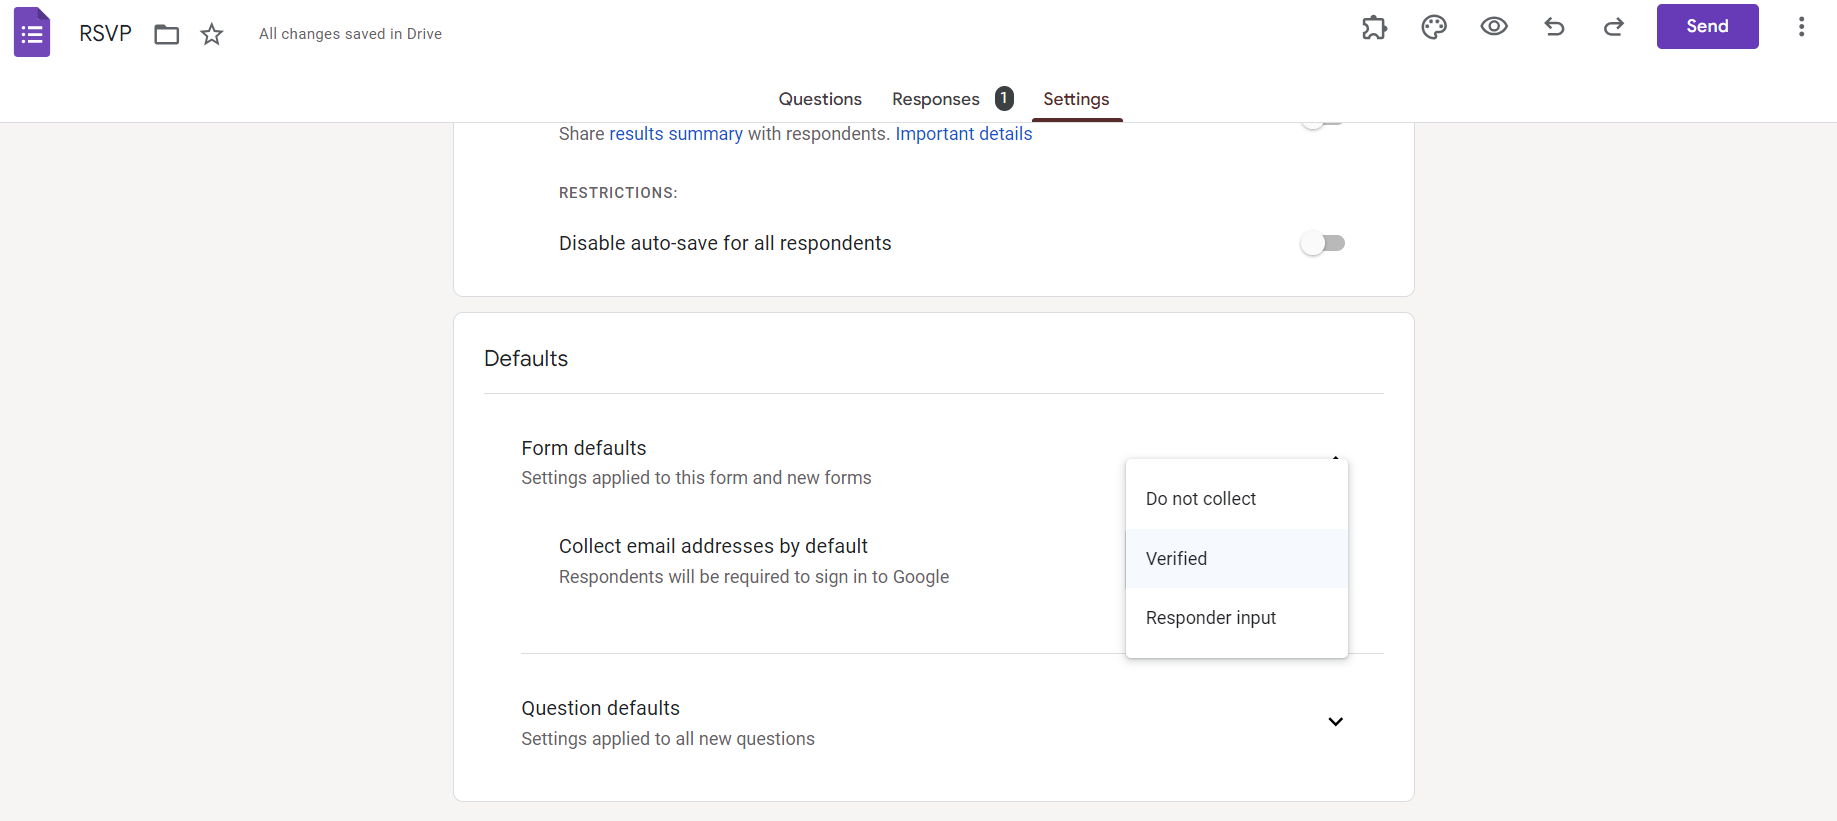This screenshot has height=821, width=1837.
Task: Pick the 'Verified' option
Action: [1177, 559]
